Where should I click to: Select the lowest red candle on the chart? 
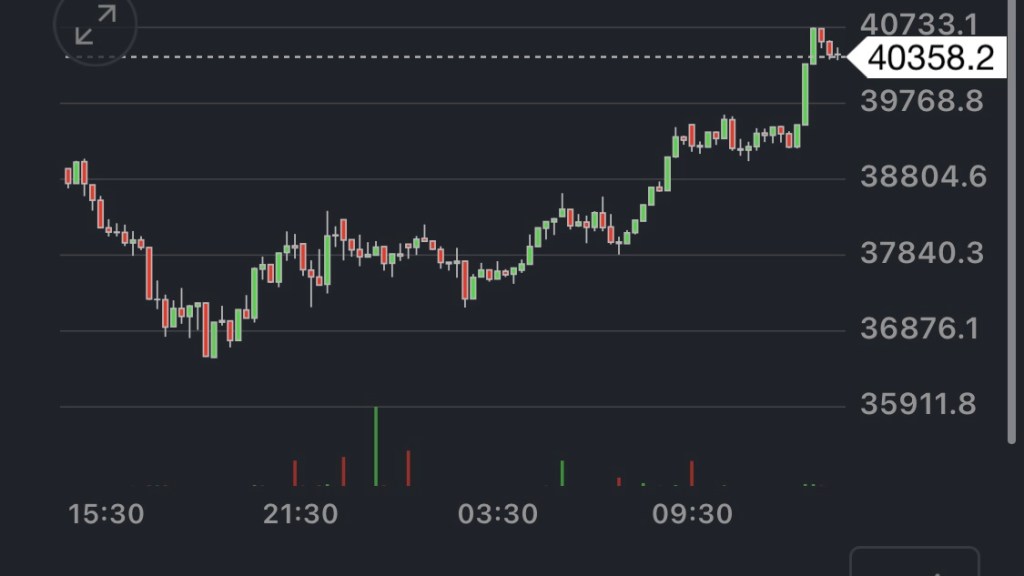pos(206,330)
